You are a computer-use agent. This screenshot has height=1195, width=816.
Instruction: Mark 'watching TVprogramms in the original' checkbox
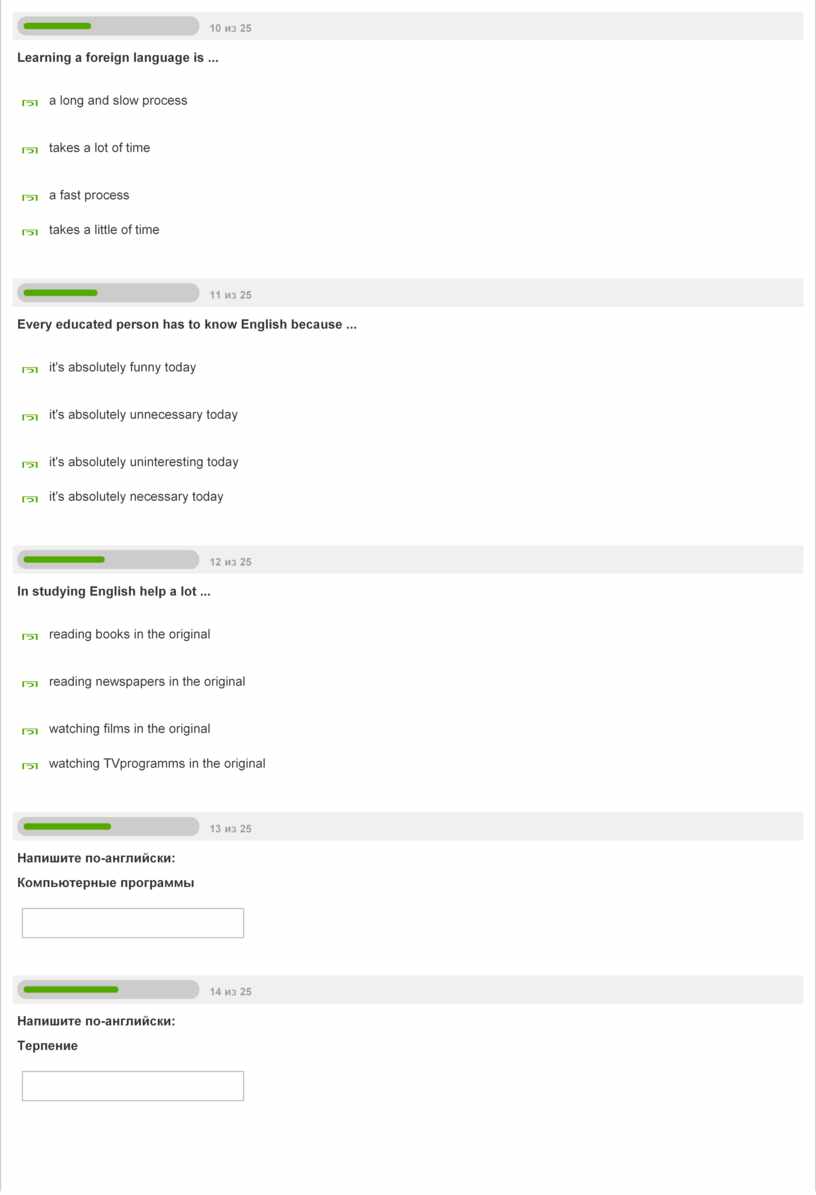click(30, 765)
